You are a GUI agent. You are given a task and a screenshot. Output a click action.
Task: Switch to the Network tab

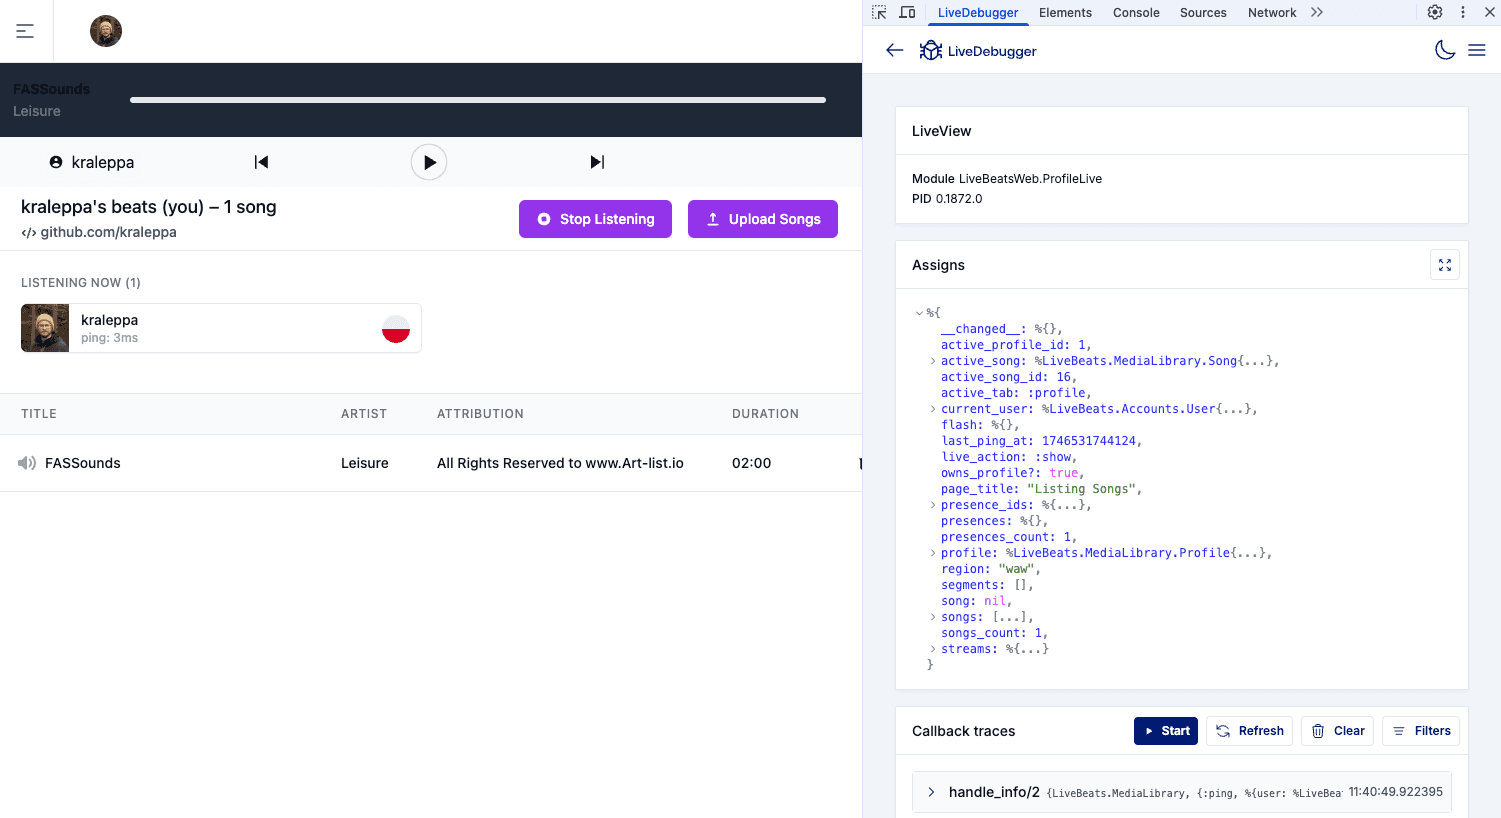coord(1271,13)
